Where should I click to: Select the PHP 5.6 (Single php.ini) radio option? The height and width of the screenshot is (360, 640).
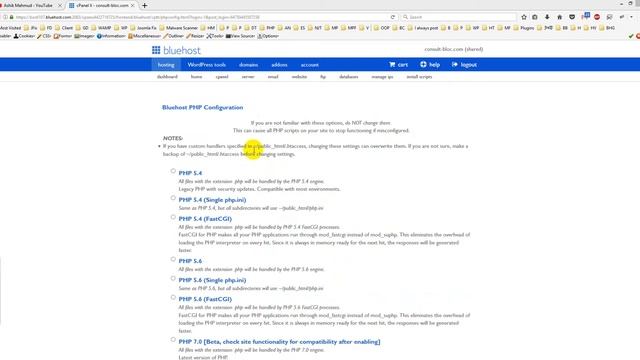coord(173,278)
